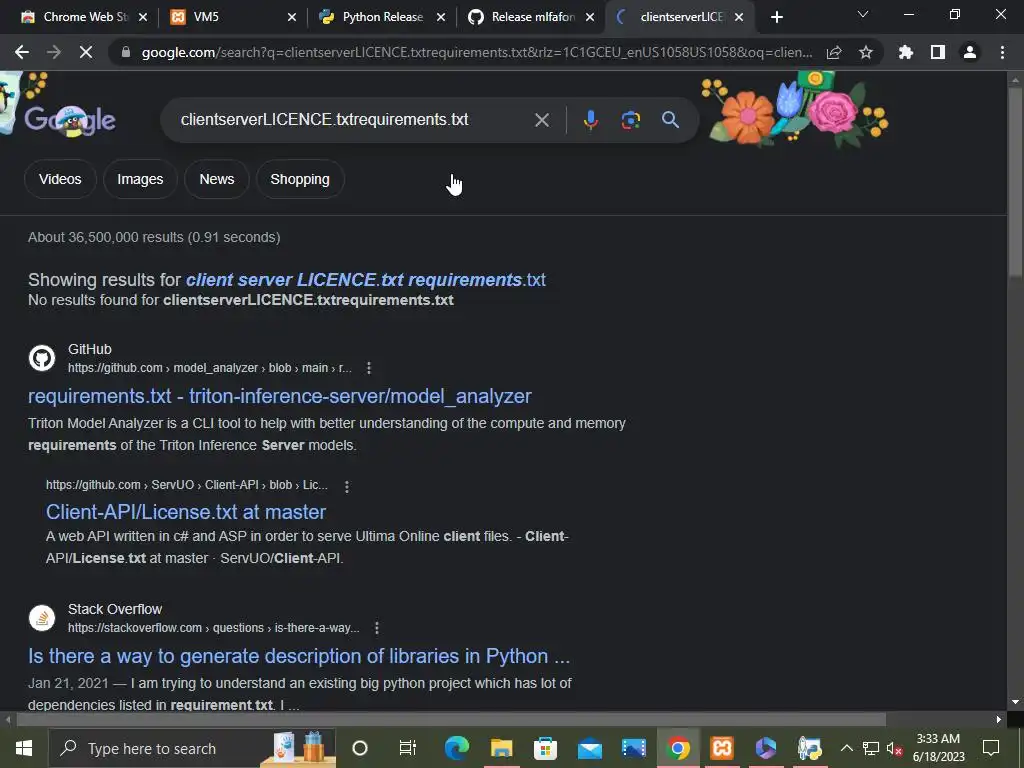Switch to the Release mlfafon GitHub tab
This screenshot has height=768, width=1024.
532,17
